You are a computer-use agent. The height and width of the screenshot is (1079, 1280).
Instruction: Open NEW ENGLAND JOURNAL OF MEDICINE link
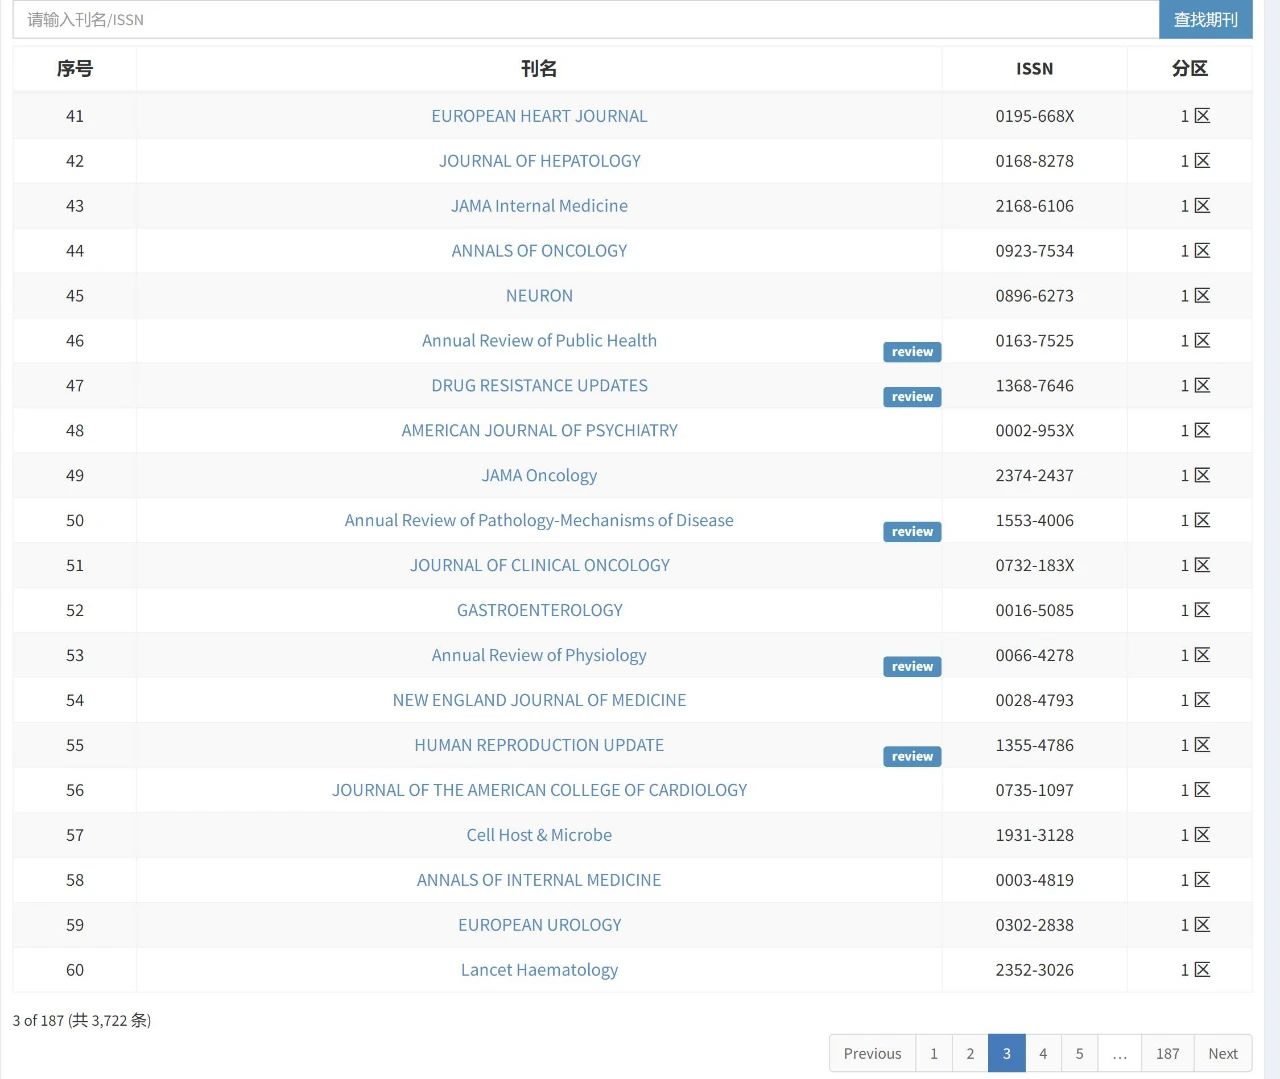pyautogui.click(x=539, y=701)
